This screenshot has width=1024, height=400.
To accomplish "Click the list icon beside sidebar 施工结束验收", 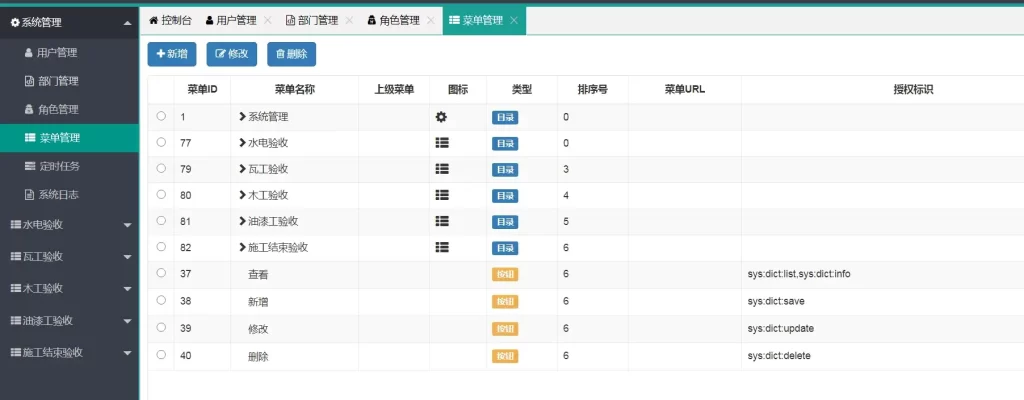I will [x=16, y=352].
